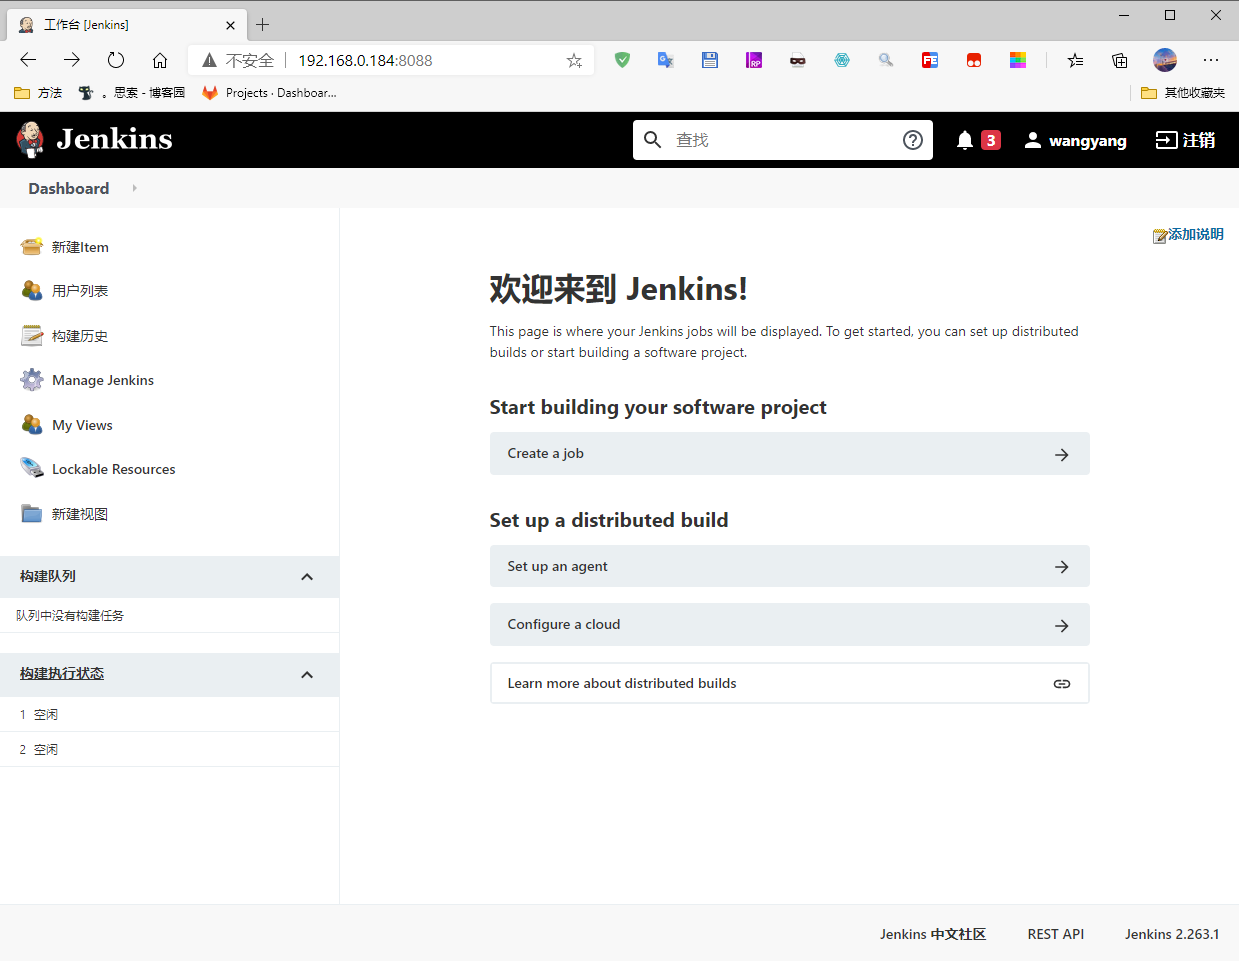
Task: Open notifications bell icon
Action: [964, 140]
